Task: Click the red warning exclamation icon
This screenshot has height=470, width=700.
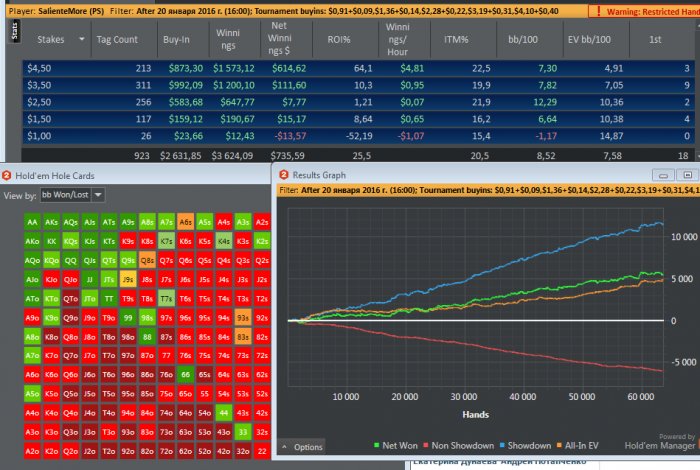Action: 597,11
